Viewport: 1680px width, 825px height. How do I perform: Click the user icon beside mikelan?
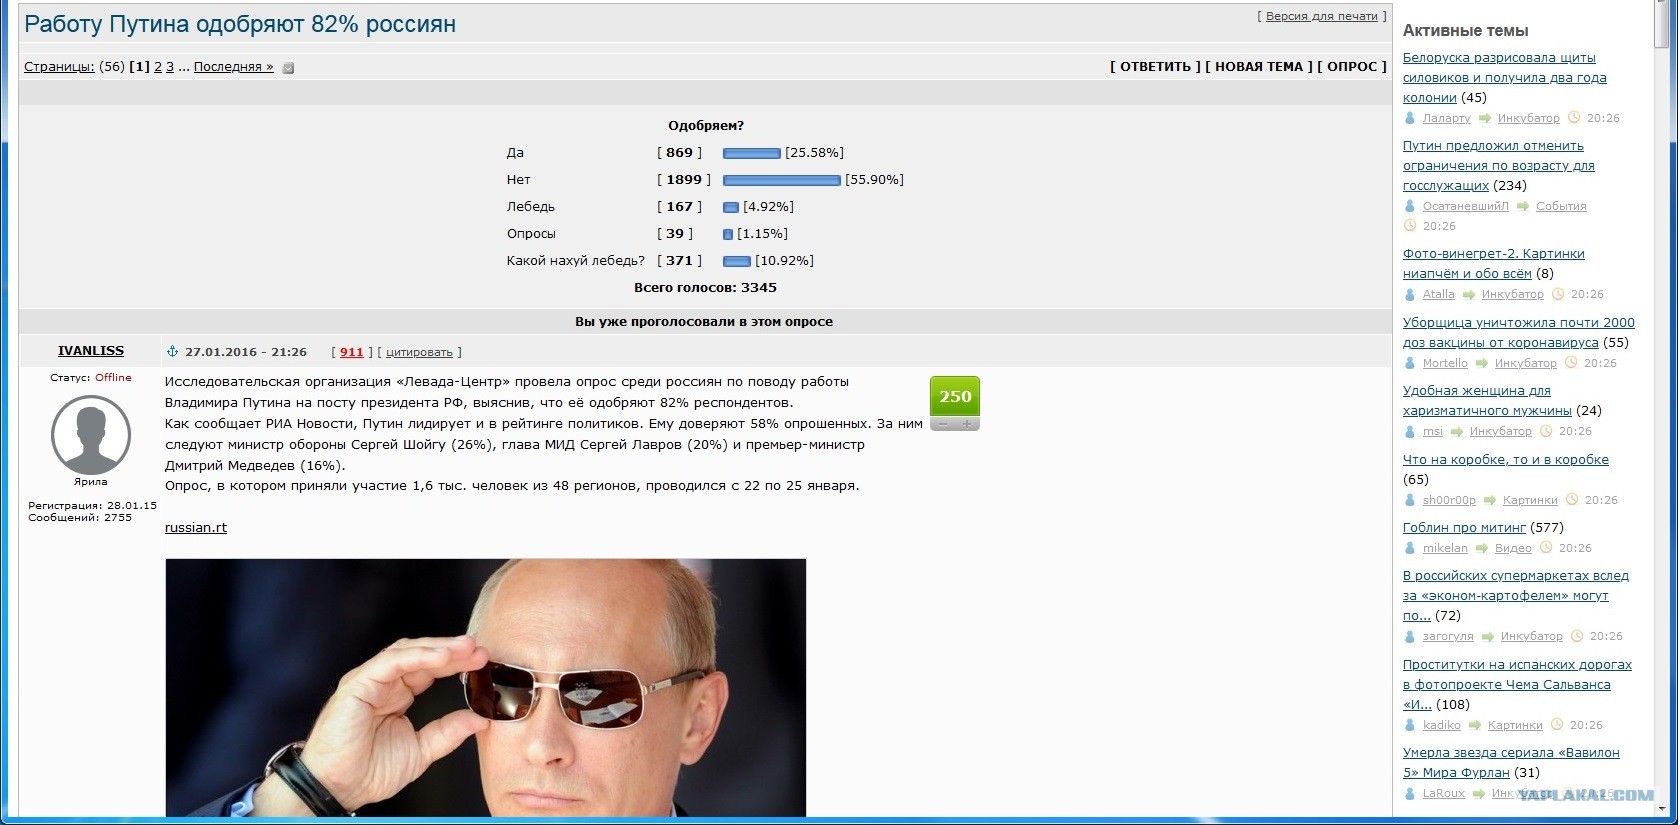(1410, 548)
